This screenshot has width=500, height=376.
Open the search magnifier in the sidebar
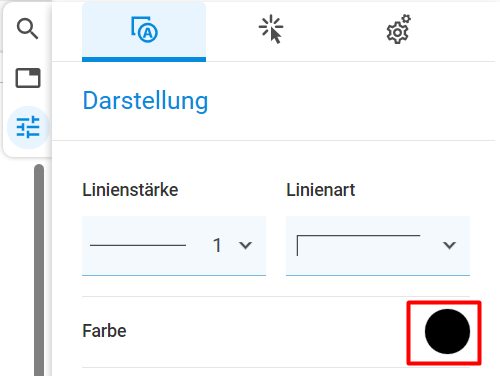click(27, 29)
